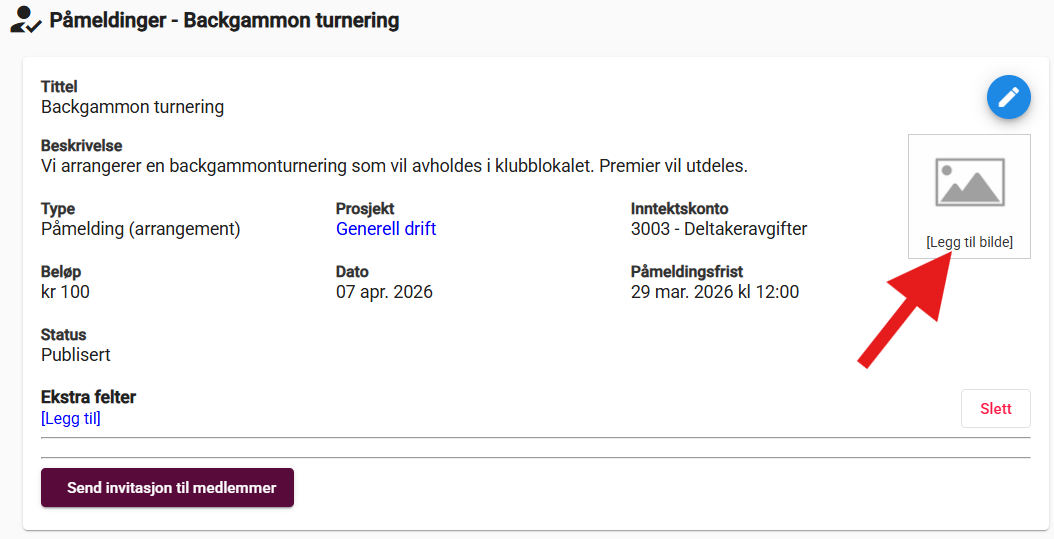
Task: Click the date "07 apr. 2026"
Action: pos(384,292)
